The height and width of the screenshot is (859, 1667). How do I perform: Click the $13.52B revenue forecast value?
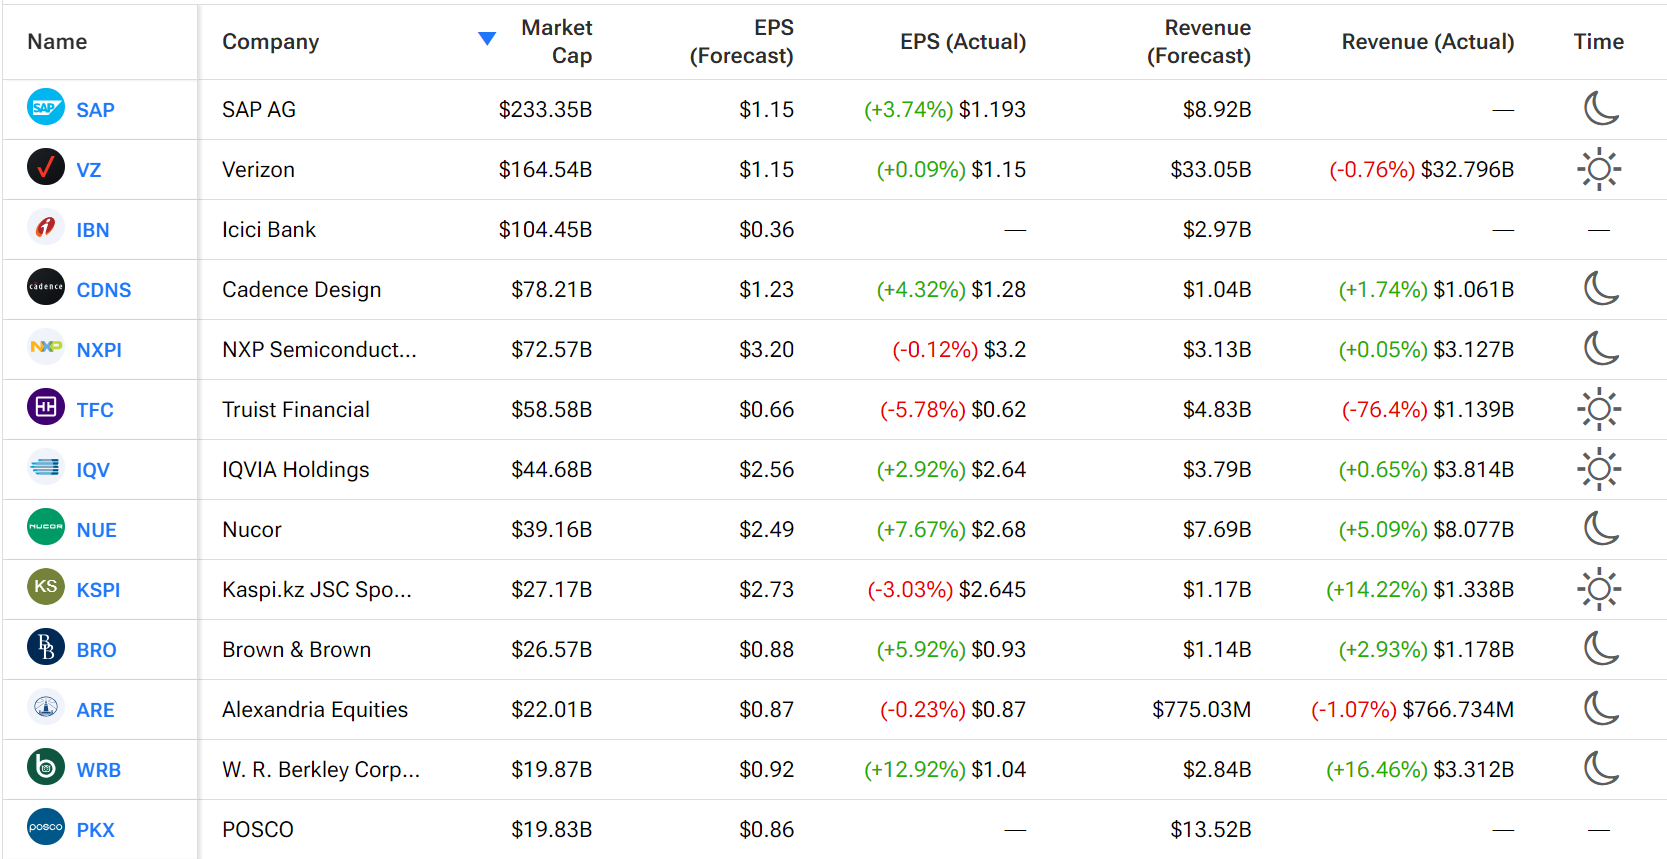[1211, 830]
